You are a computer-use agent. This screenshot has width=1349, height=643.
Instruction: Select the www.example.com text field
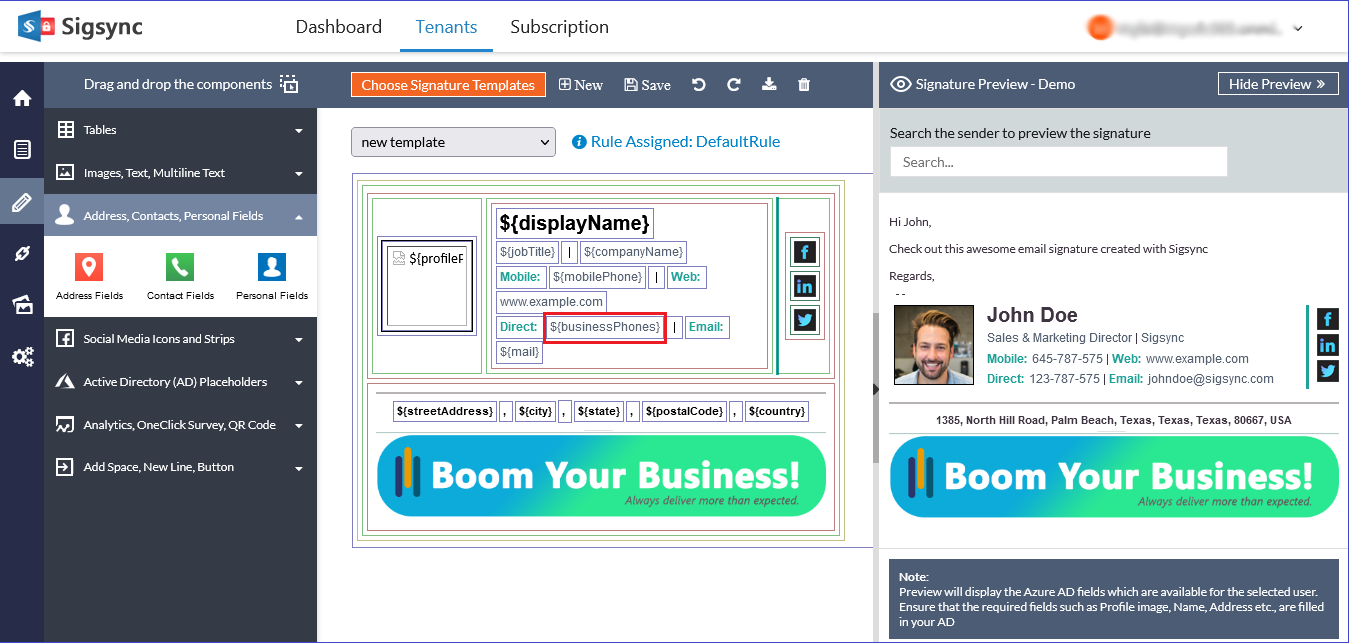551,302
